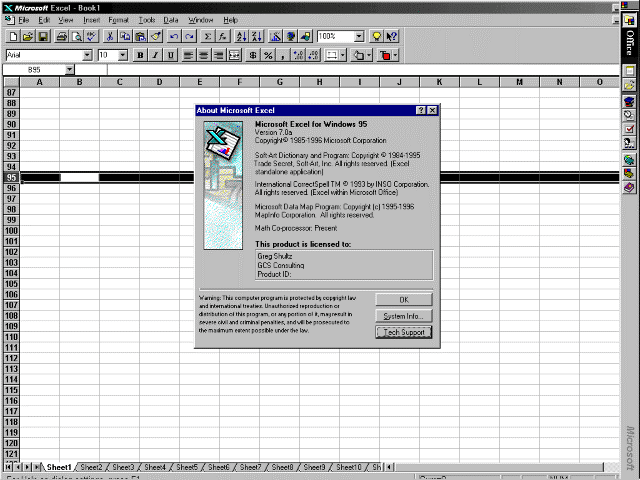Open the Font size dropdown
Screen dimensions: 640x480
point(122,55)
